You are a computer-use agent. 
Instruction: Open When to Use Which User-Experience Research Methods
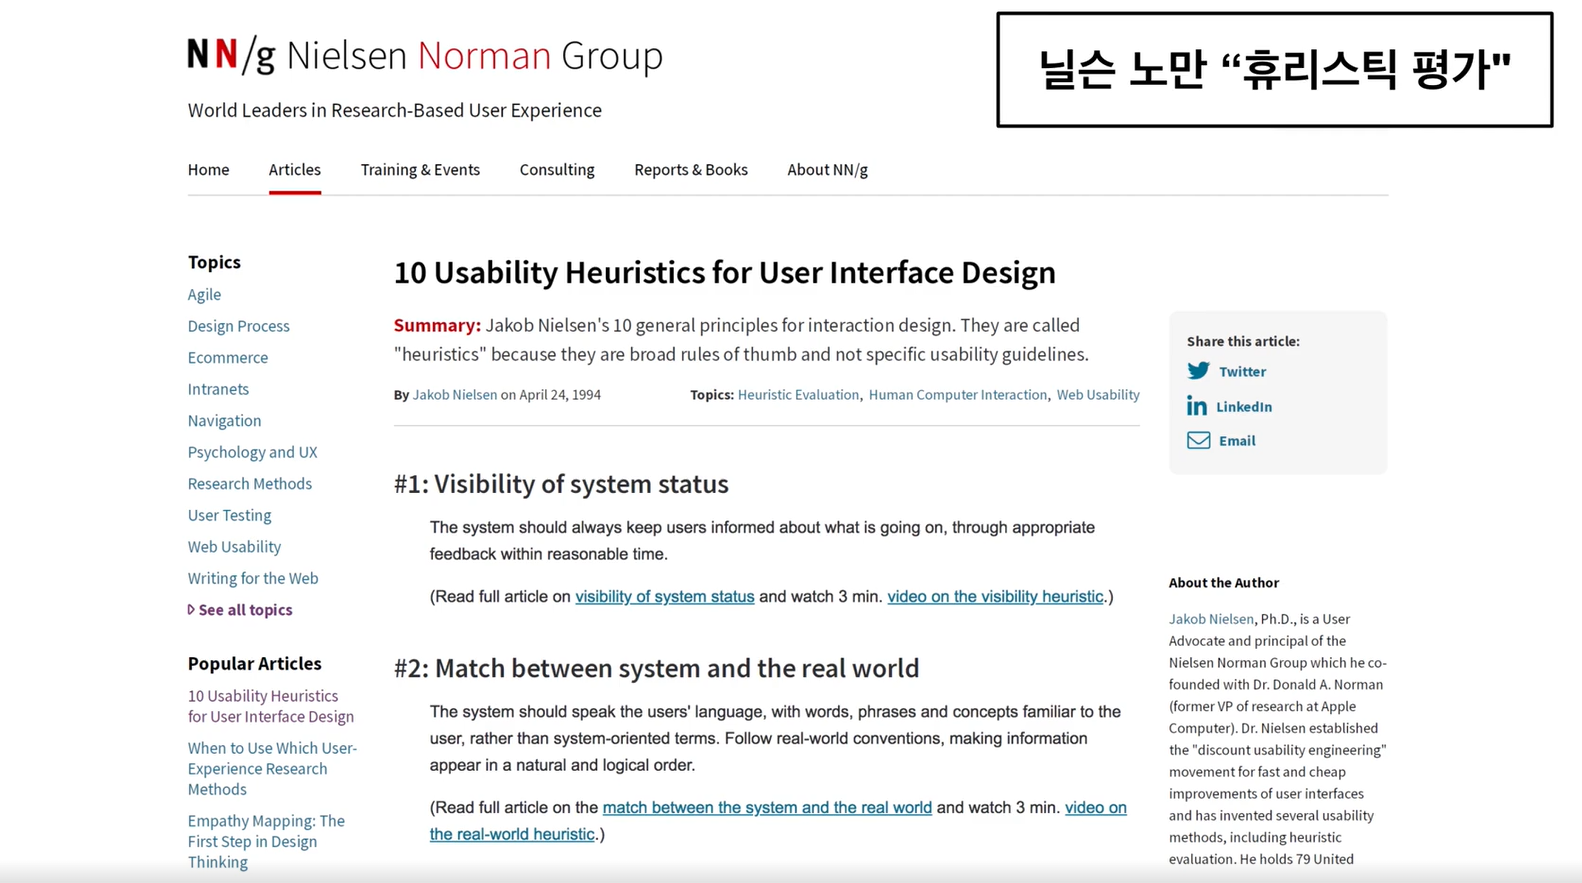pos(272,769)
